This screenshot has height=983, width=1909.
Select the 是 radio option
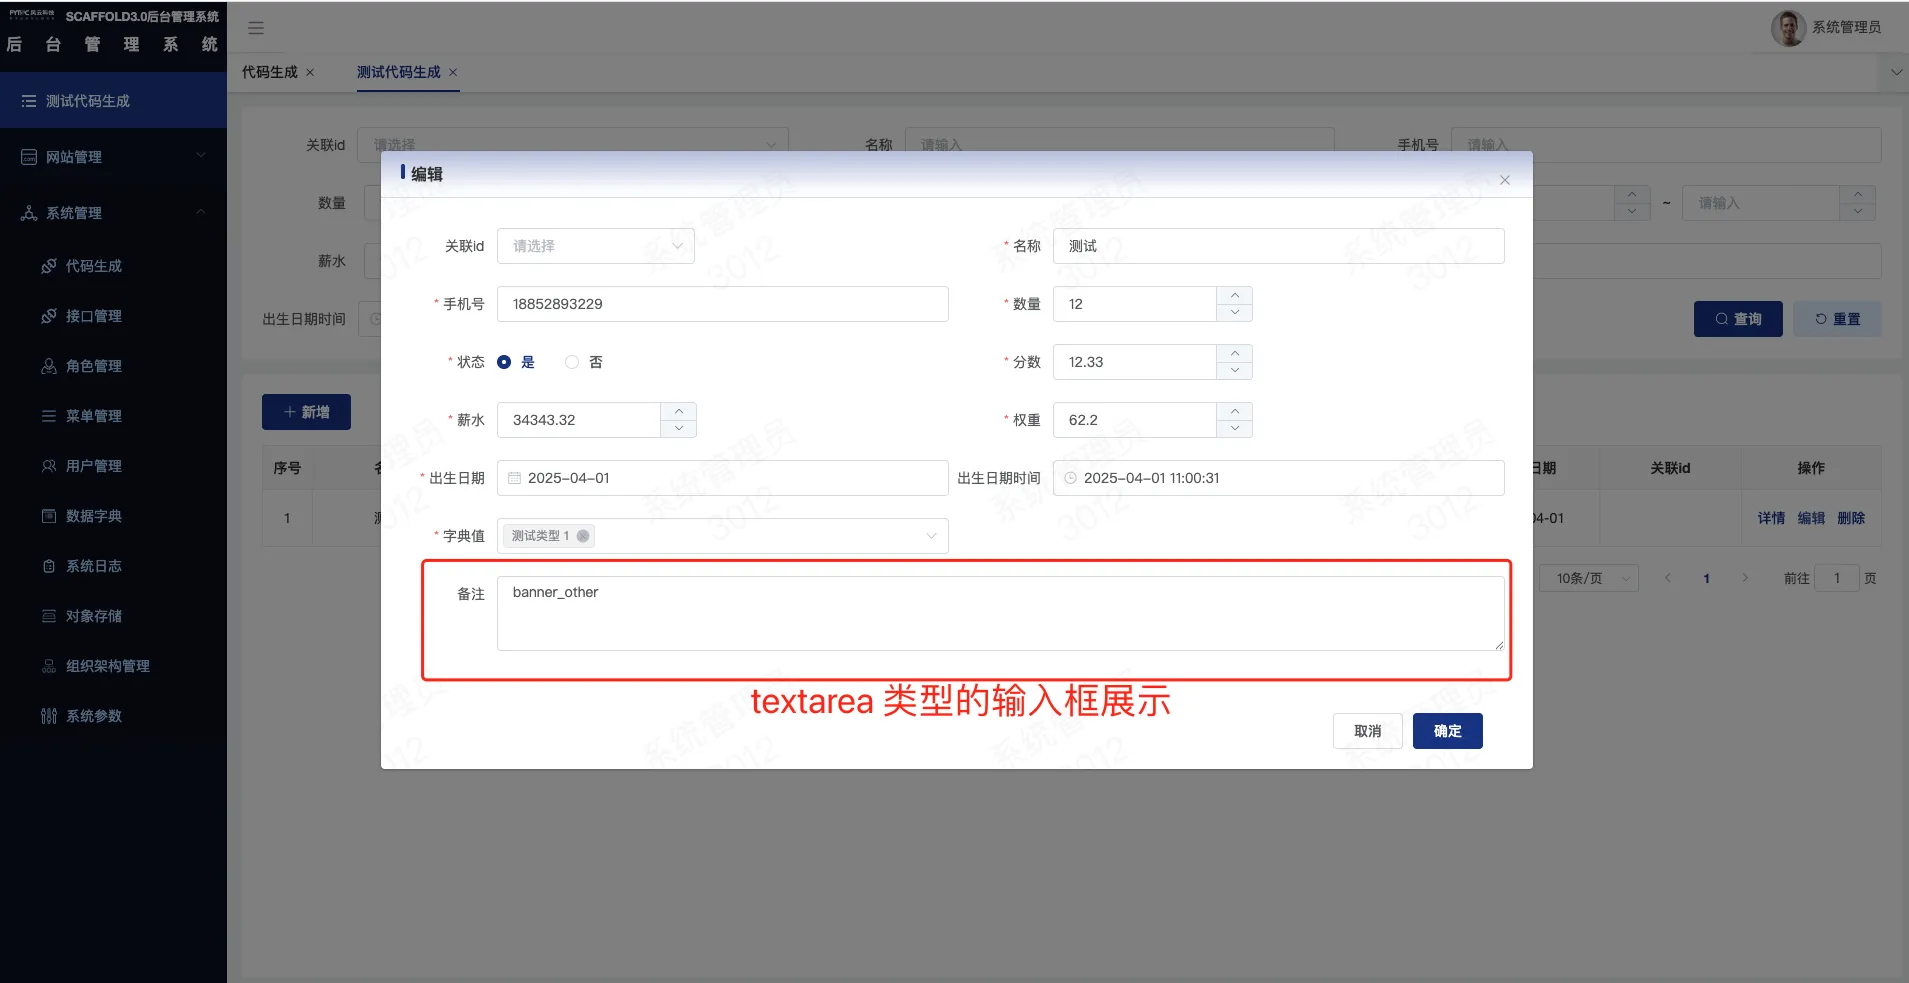504,362
